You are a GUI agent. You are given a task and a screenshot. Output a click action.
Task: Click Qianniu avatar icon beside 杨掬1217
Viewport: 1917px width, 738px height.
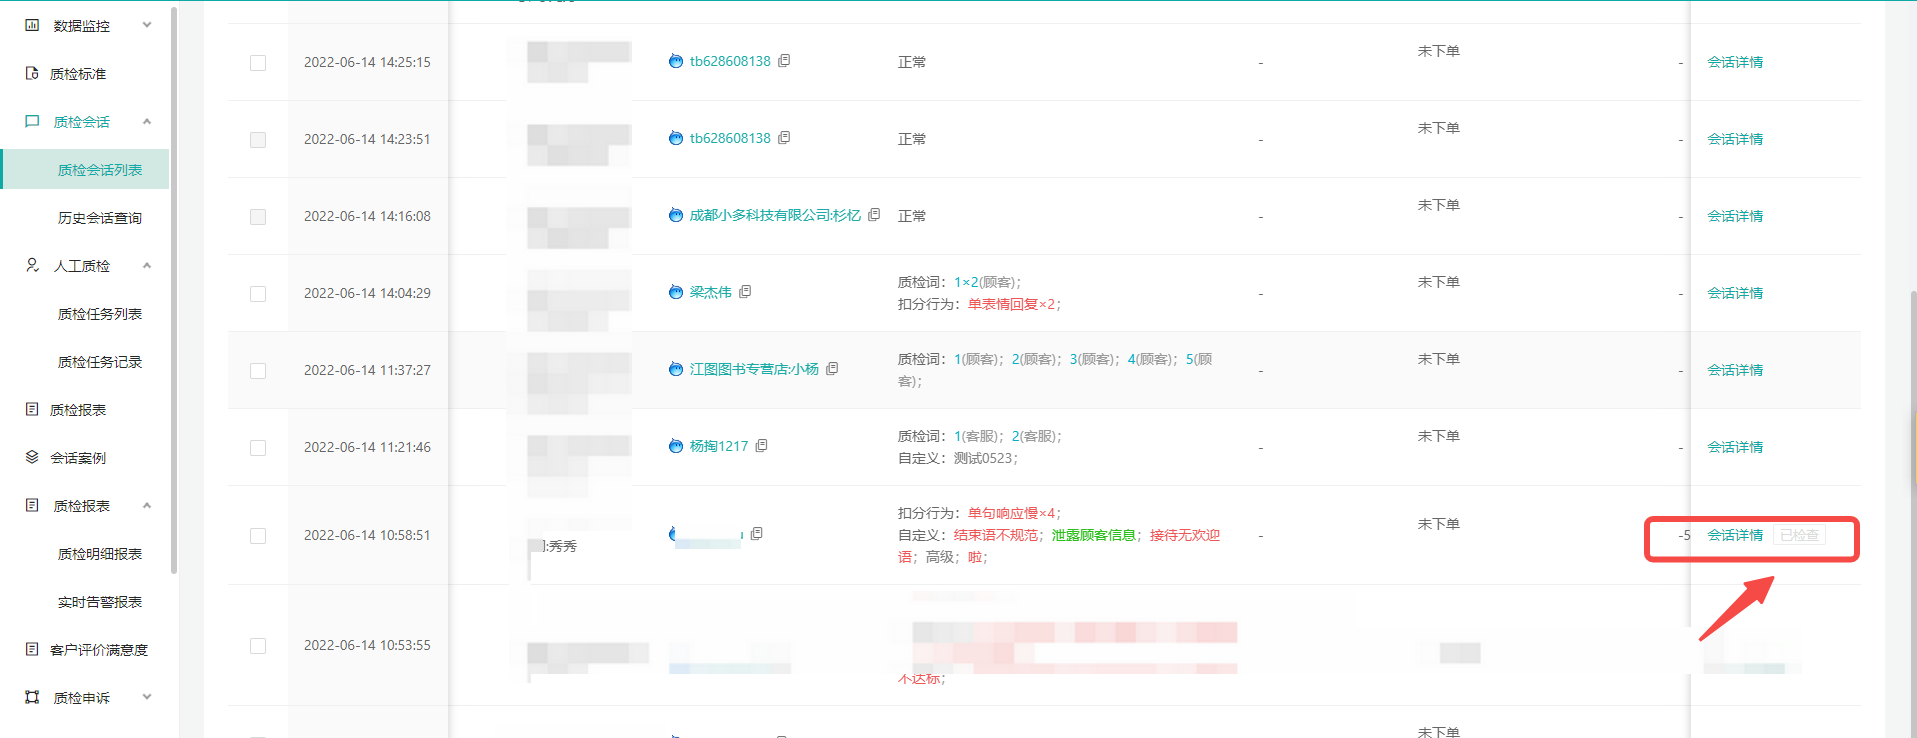(676, 446)
